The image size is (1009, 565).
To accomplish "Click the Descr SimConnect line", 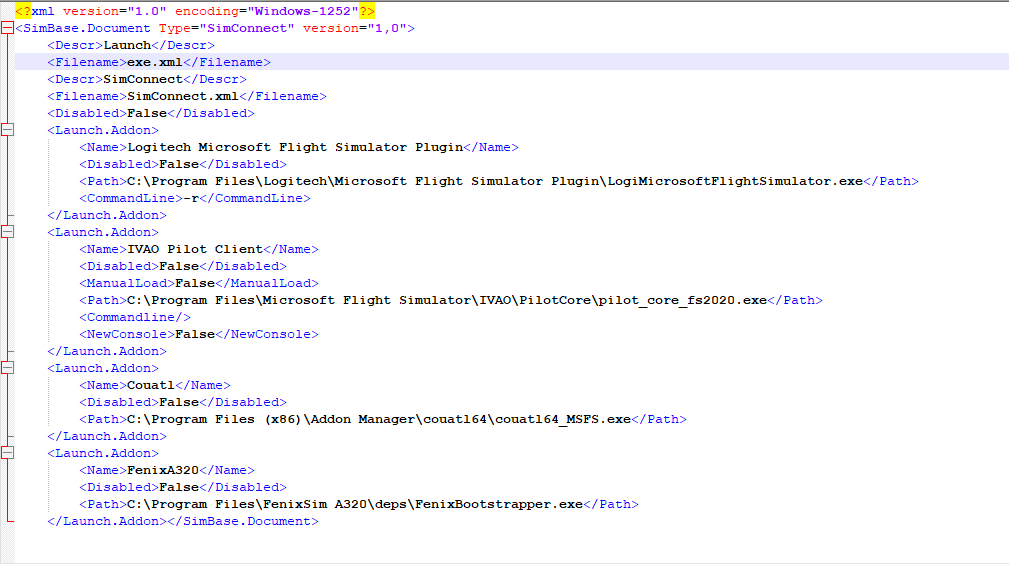I will click(x=147, y=79).
